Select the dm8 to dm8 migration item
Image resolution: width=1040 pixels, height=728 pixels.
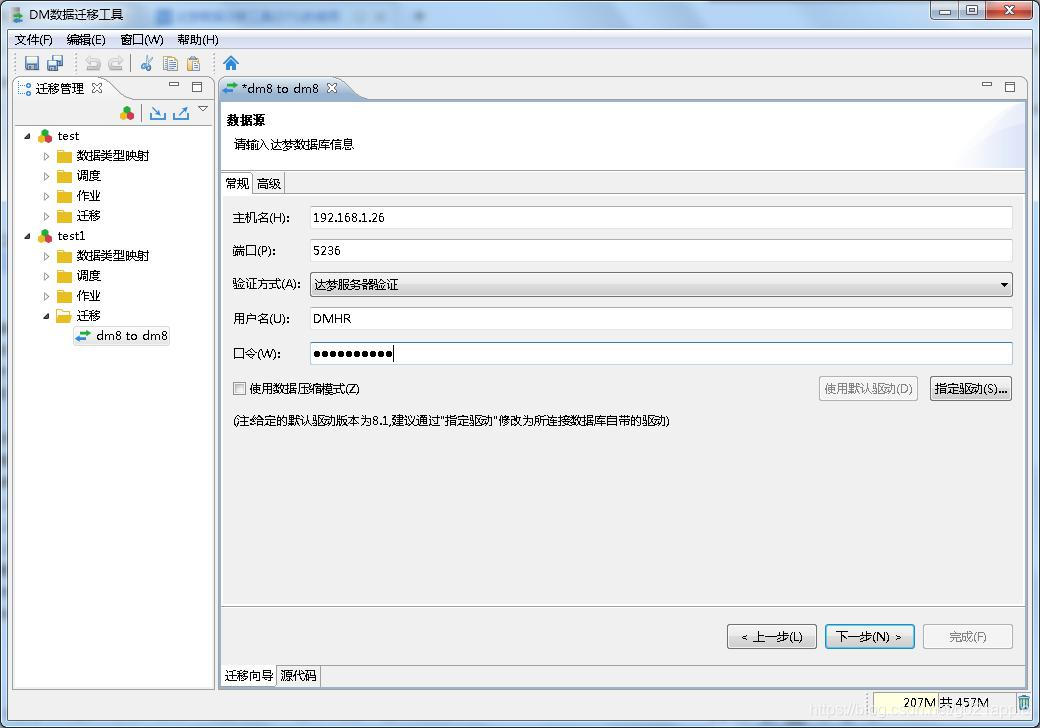click(x=121, y=335)
